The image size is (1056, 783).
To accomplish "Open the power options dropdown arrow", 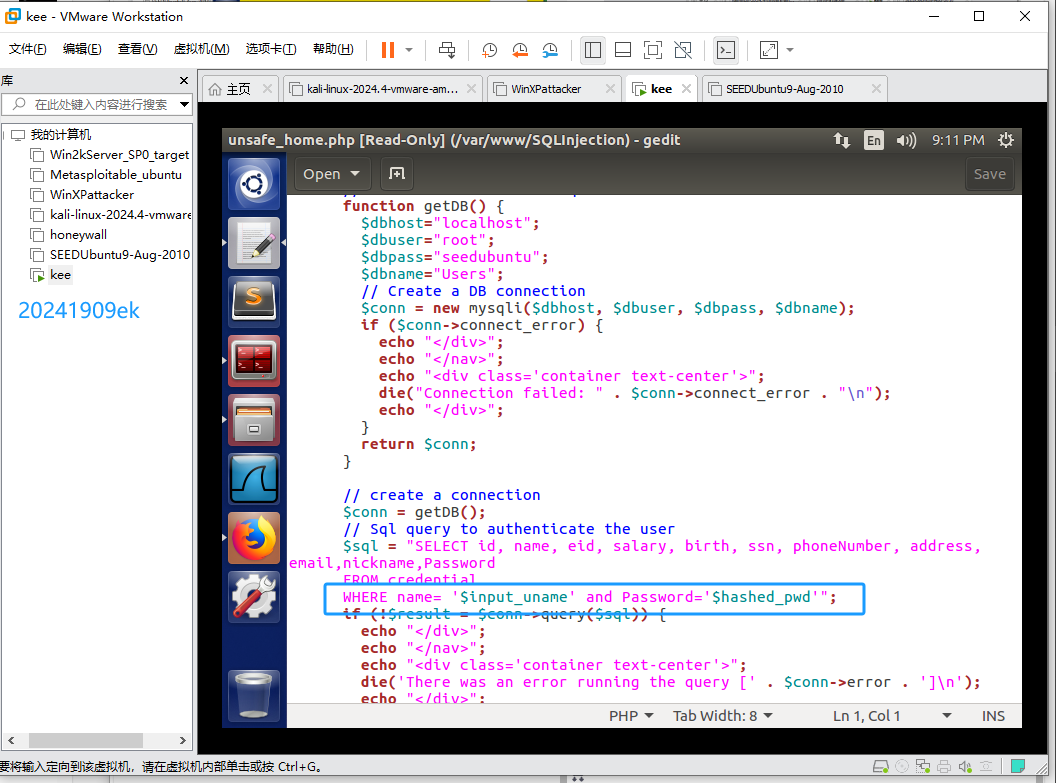I will [409, 50].
